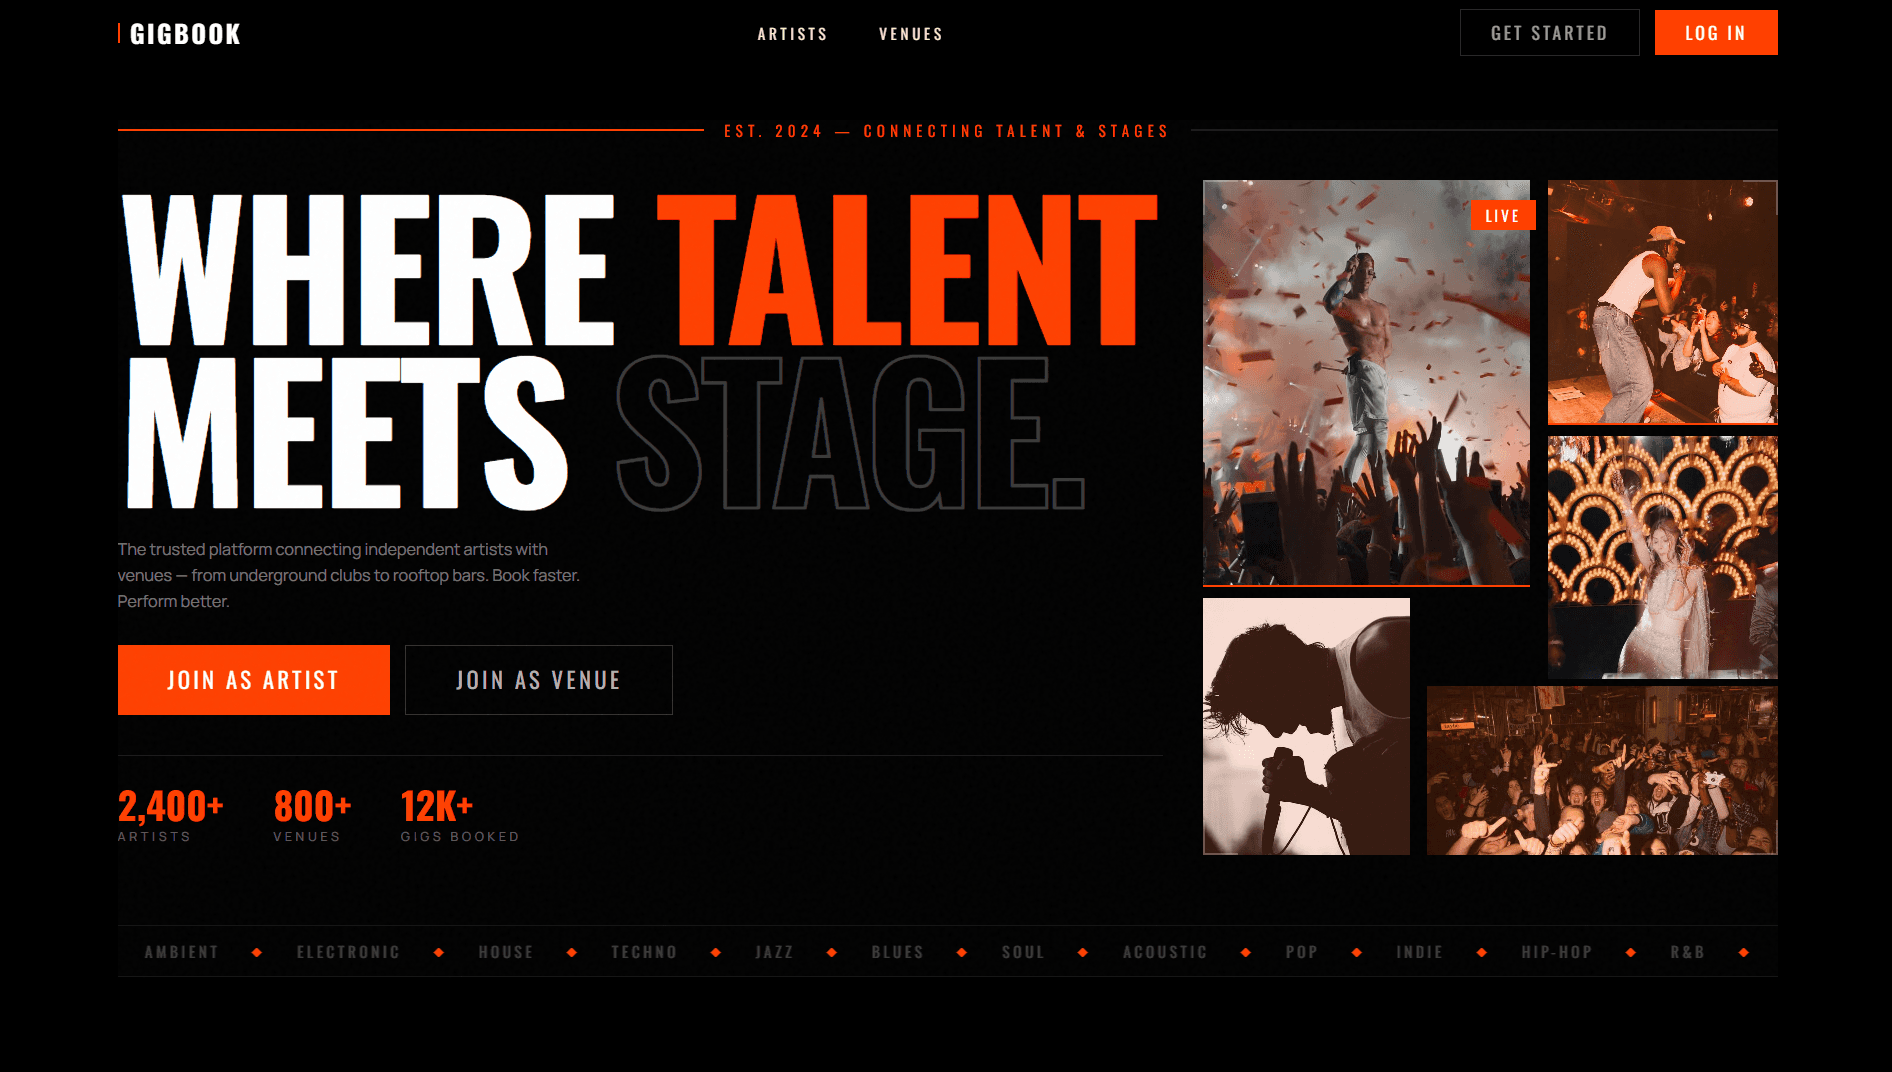The width and height of the screenshot is (1892, 1072).
Task: Click the GIGBOOK logo
Action: point(180,34)
